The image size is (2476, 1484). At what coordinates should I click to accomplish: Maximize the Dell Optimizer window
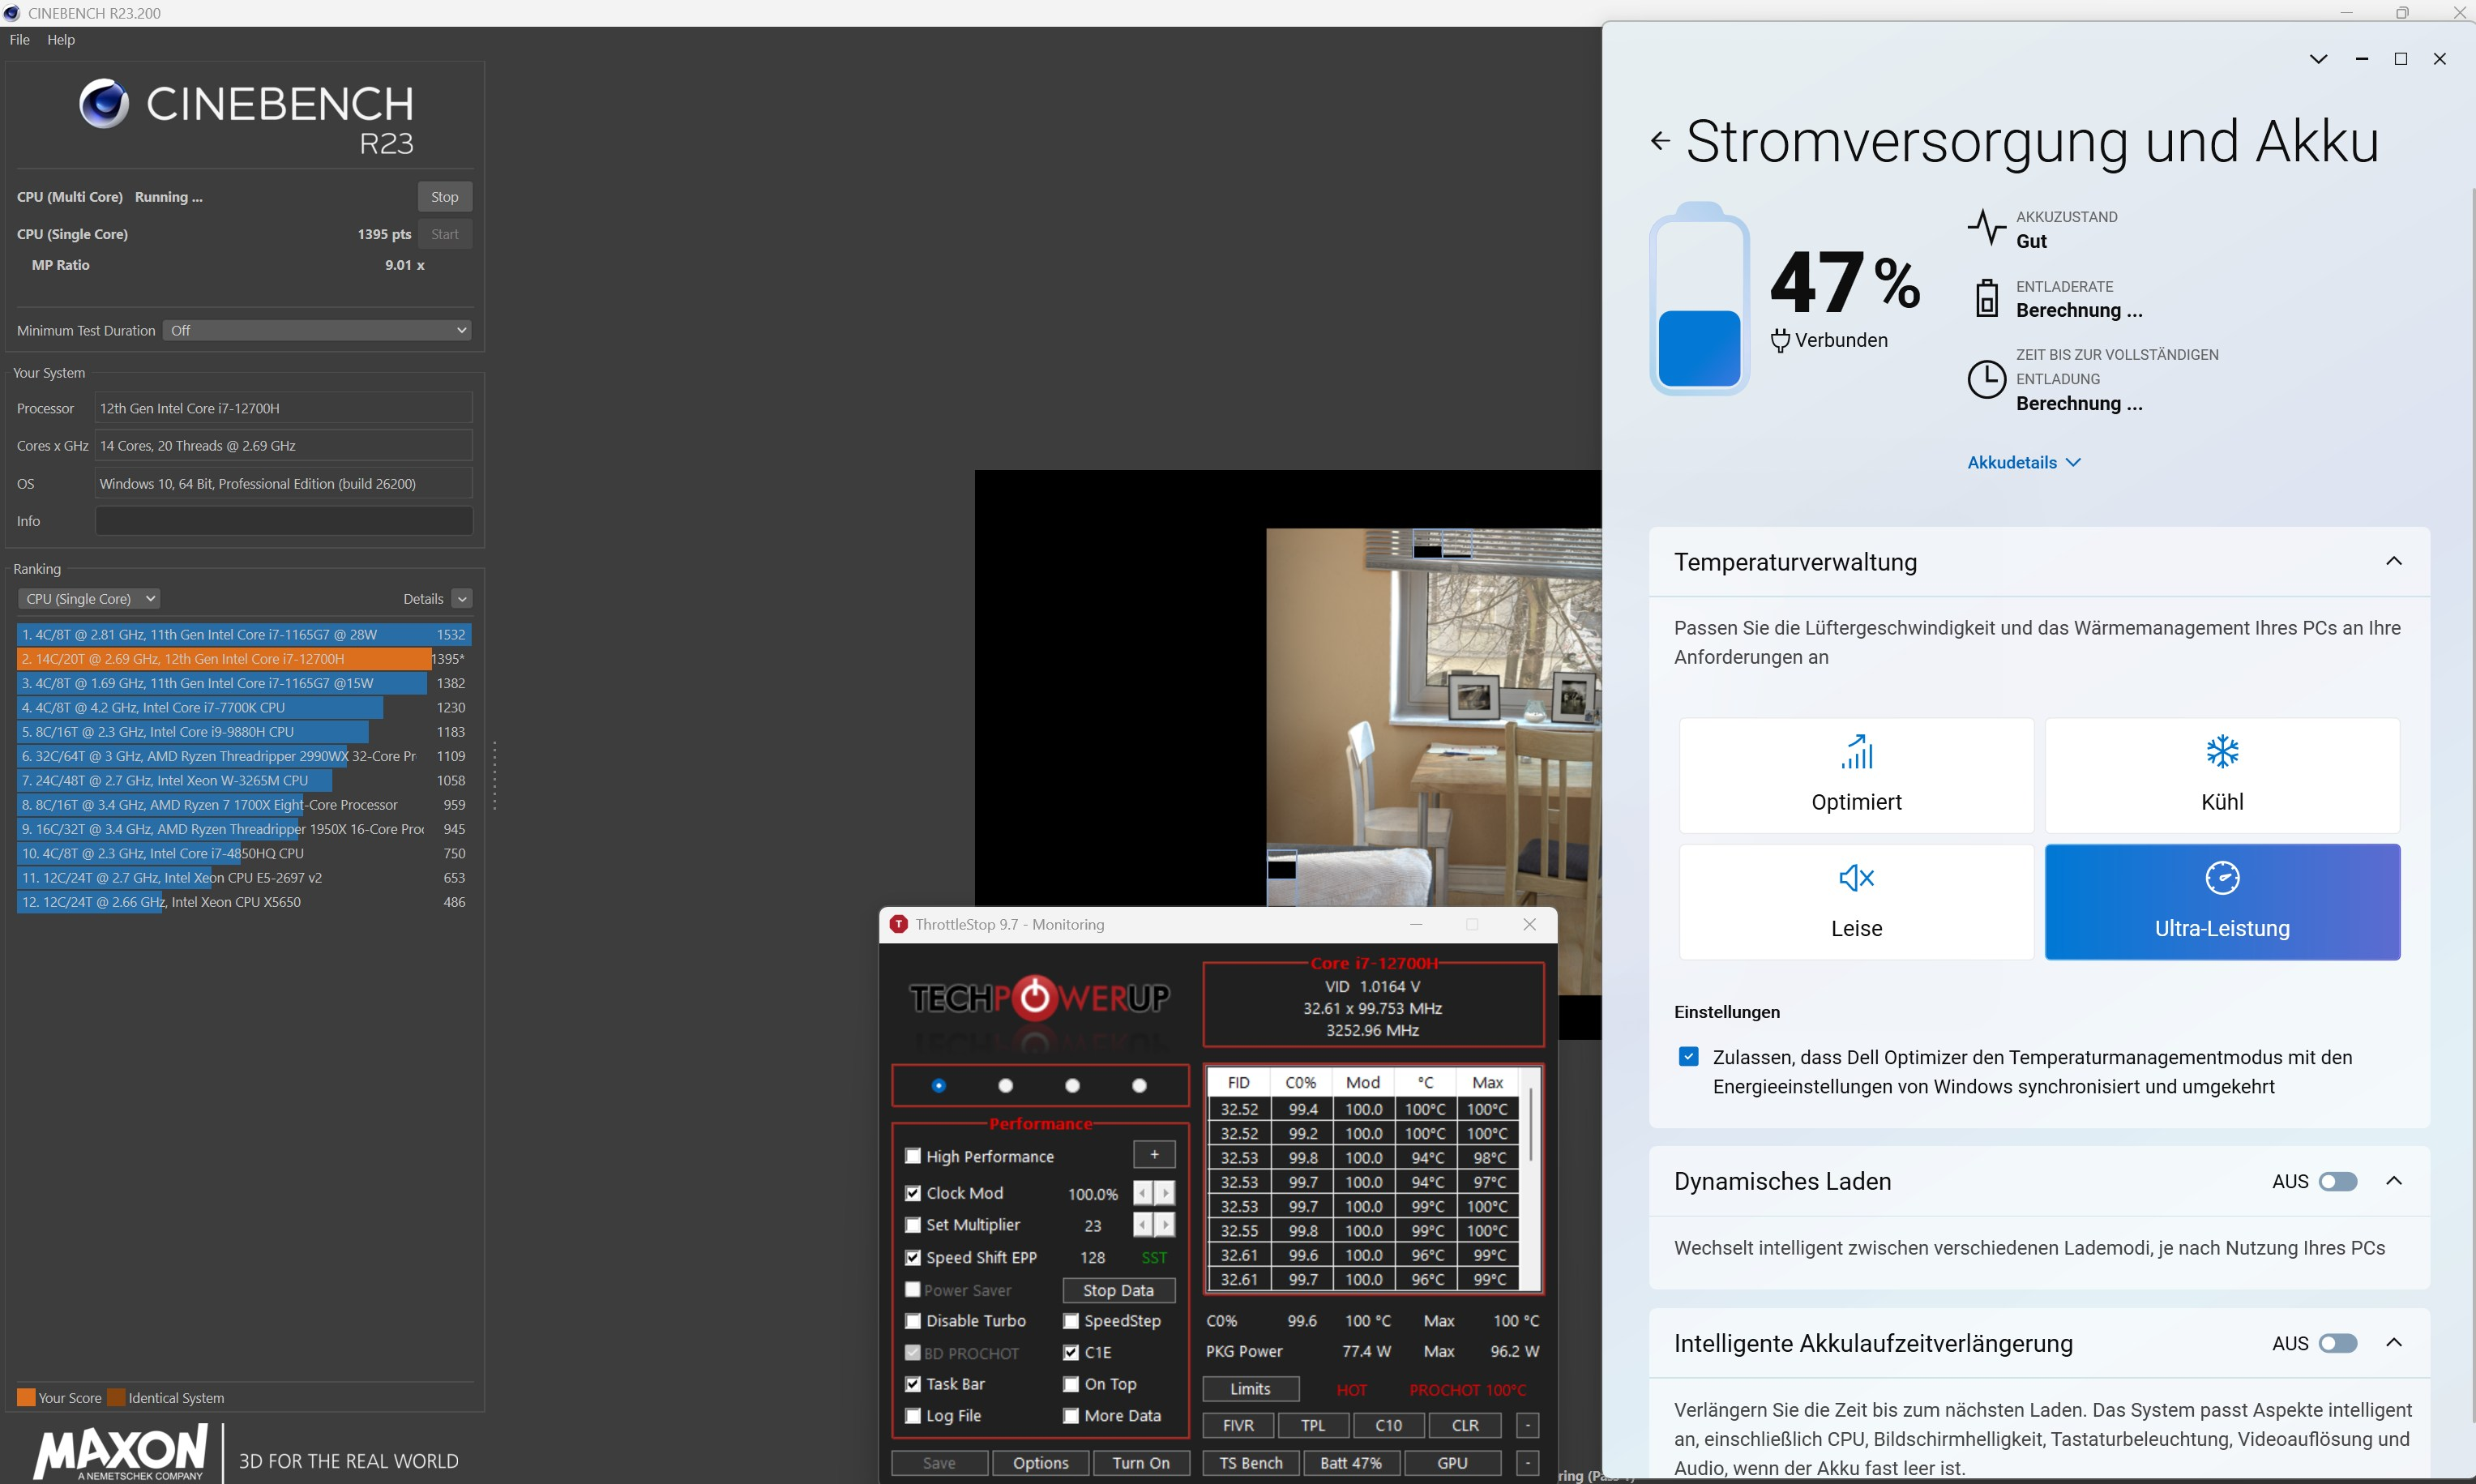point(2400,59)
